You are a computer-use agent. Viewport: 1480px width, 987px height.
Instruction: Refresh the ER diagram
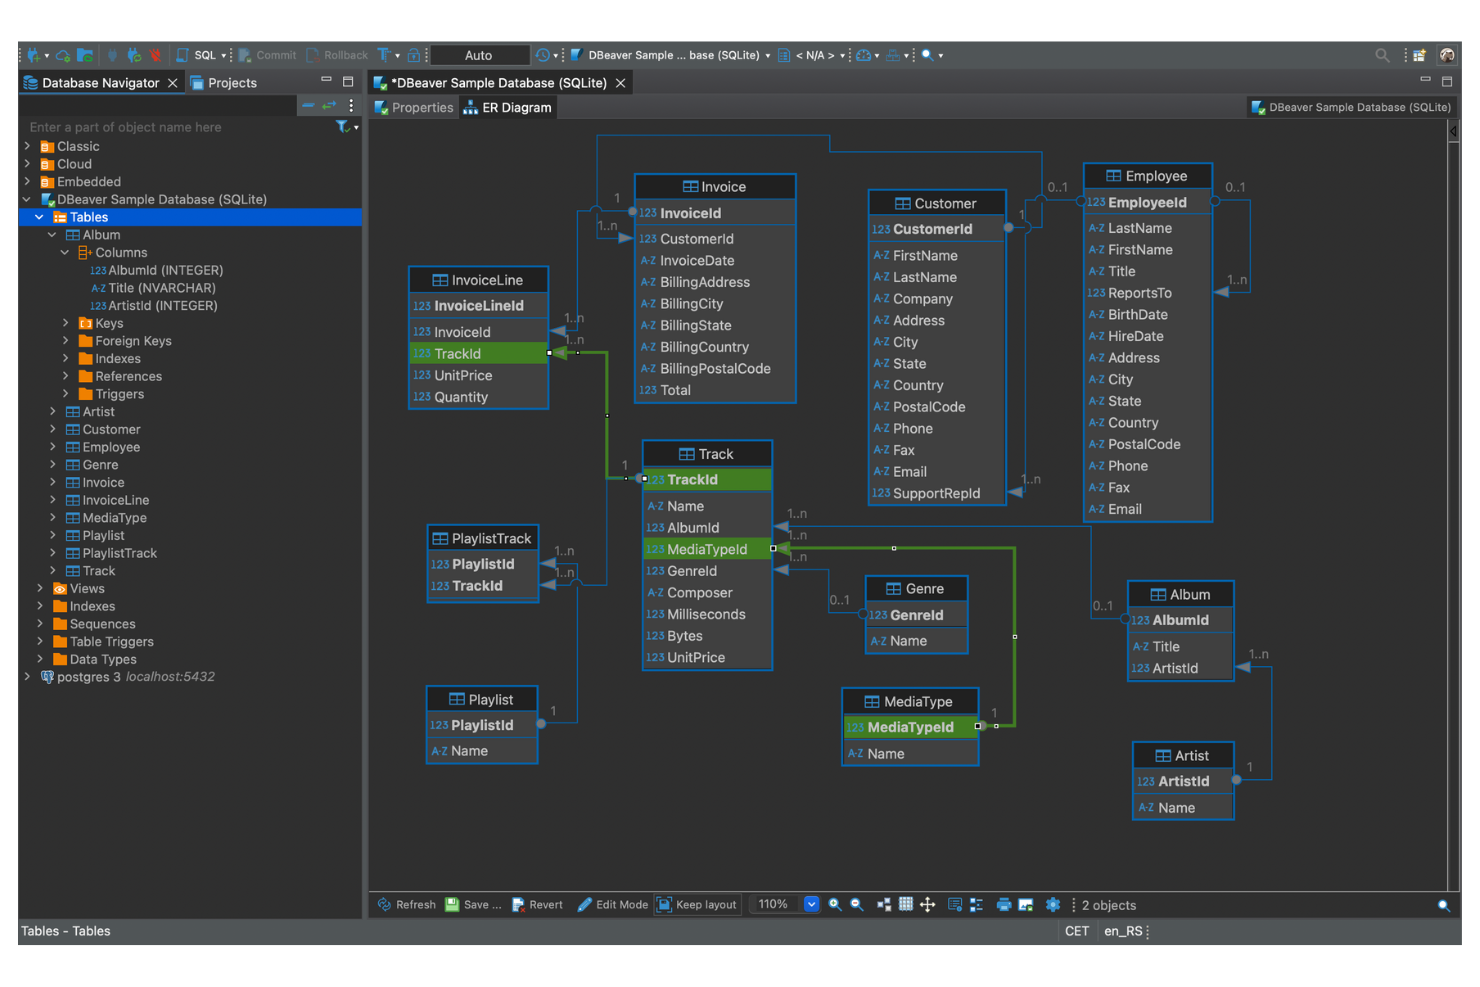click(x=405, y=904)
